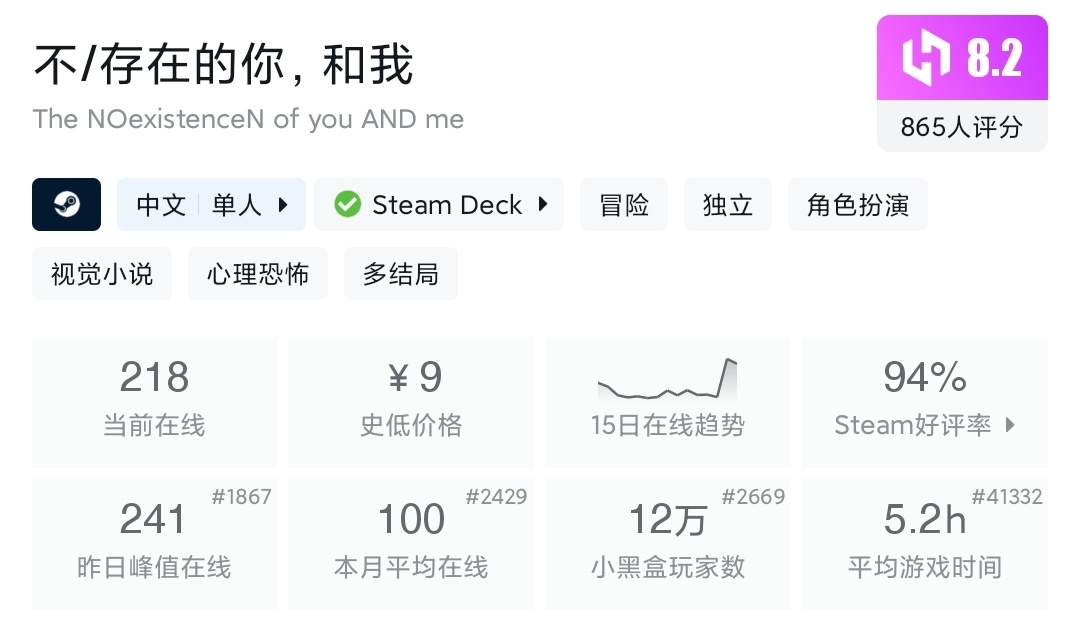Expand the Steam Deck compatibility arrow
The height and width of the screenshot is (627, 1080).
coord(543,205)
